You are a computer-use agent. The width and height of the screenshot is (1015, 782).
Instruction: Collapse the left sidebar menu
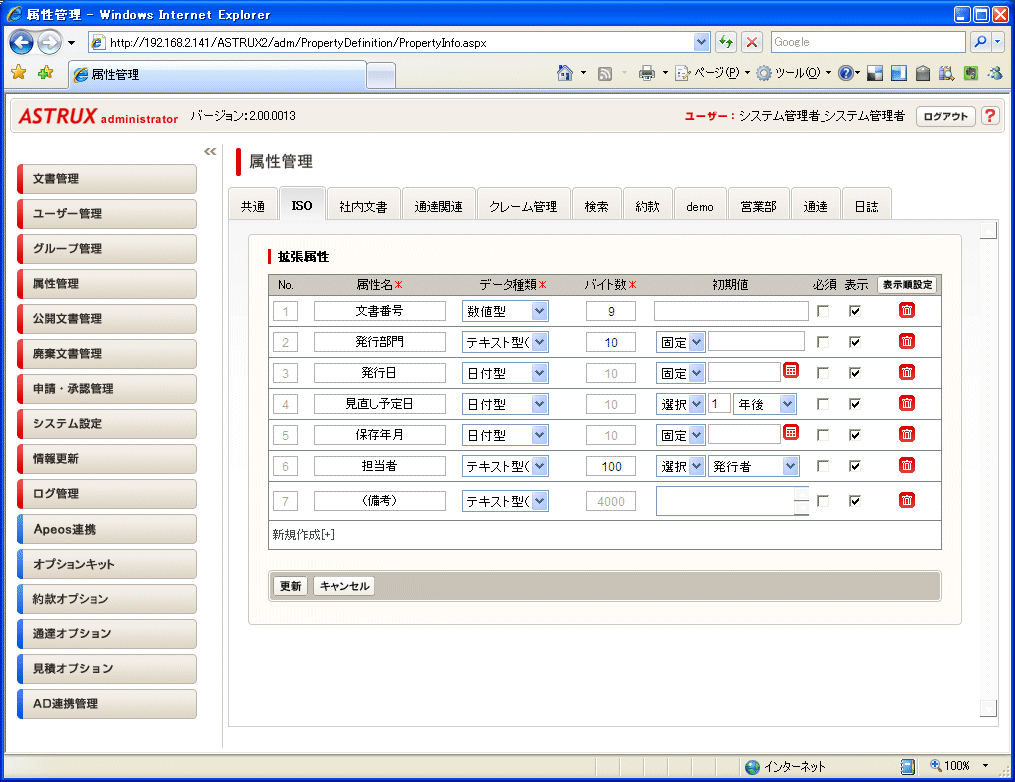[210, 152]
